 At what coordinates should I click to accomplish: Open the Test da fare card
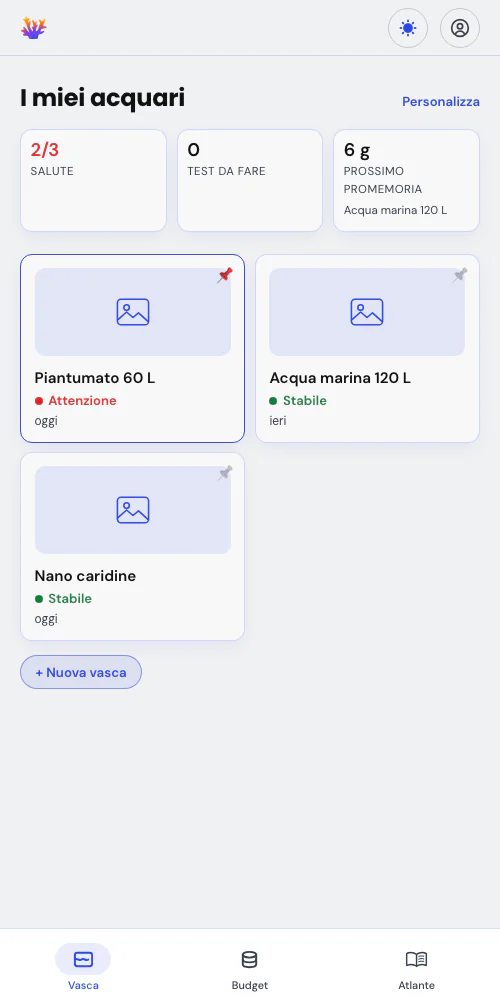click(x=250, y=180)
